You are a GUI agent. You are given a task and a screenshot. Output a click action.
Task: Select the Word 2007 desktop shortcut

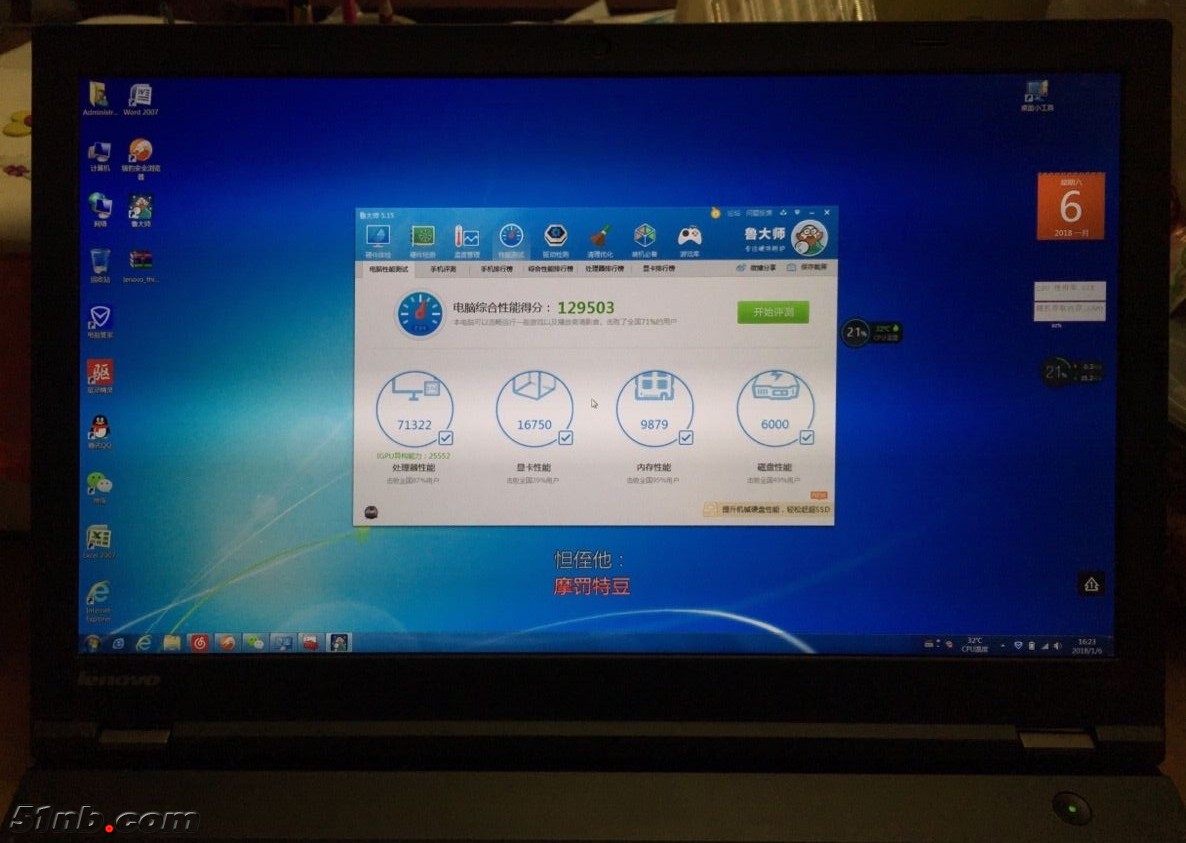click(x=141, y=100)
